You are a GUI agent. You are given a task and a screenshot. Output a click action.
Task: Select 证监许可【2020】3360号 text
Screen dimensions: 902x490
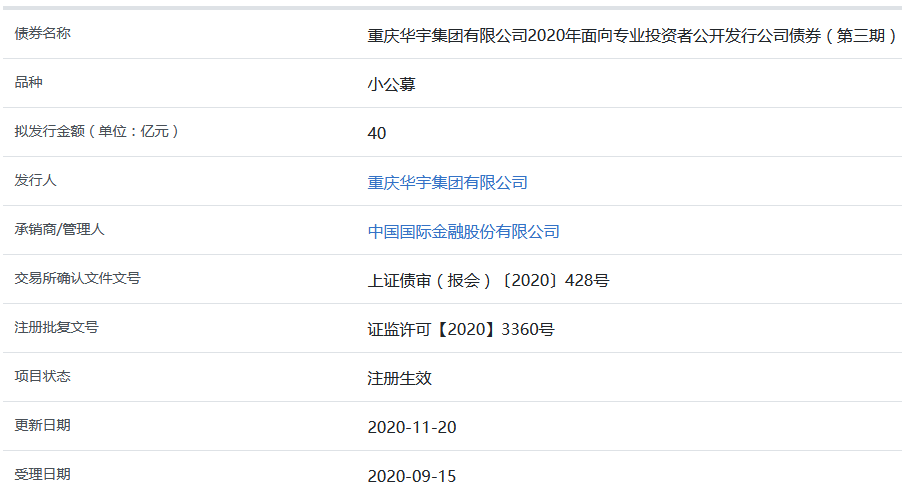pyautogui.click(x=461, y=329)
